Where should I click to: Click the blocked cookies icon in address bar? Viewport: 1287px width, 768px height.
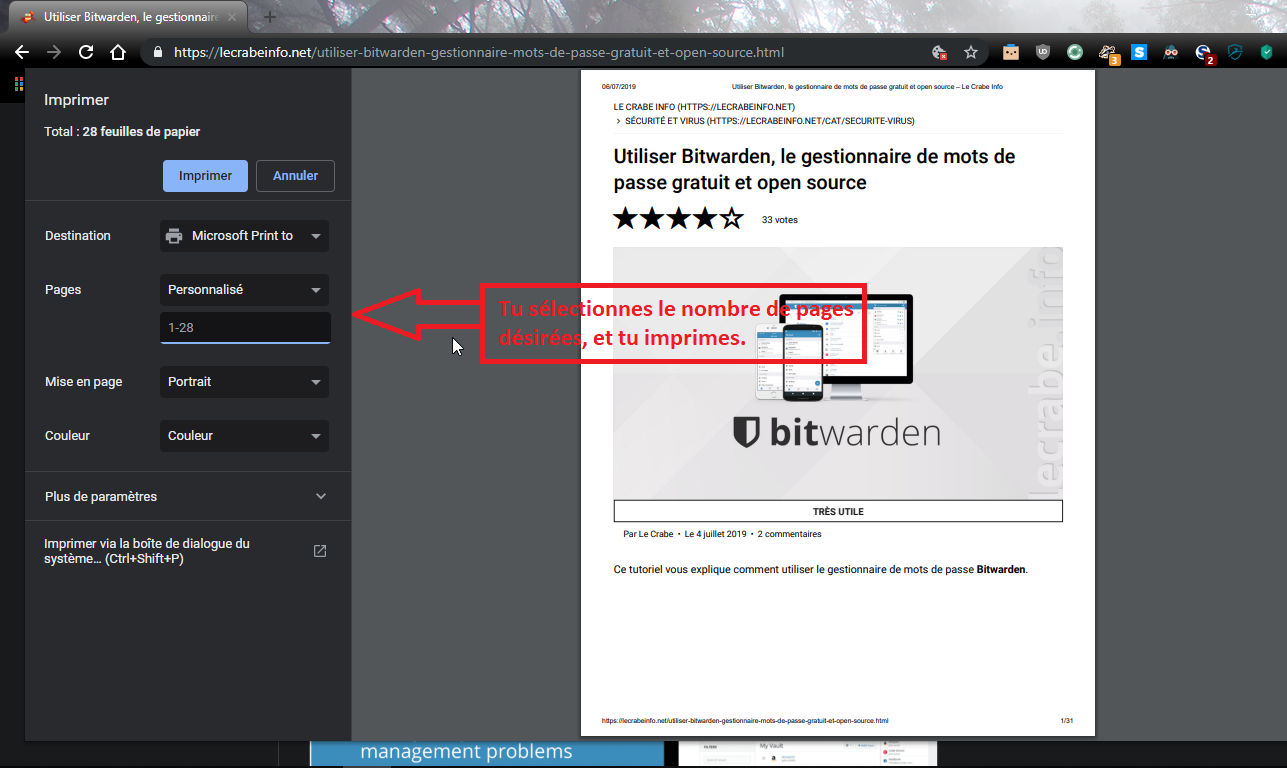pyautogui.click(x=939, y=52)
